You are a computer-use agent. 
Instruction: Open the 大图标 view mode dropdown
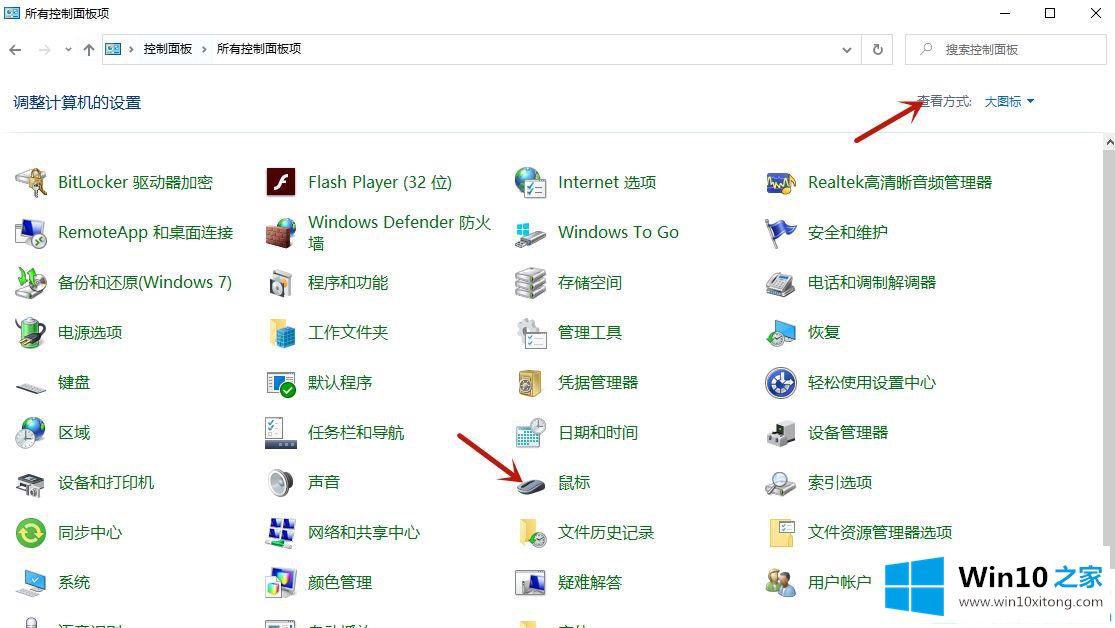pos(1009,102)
